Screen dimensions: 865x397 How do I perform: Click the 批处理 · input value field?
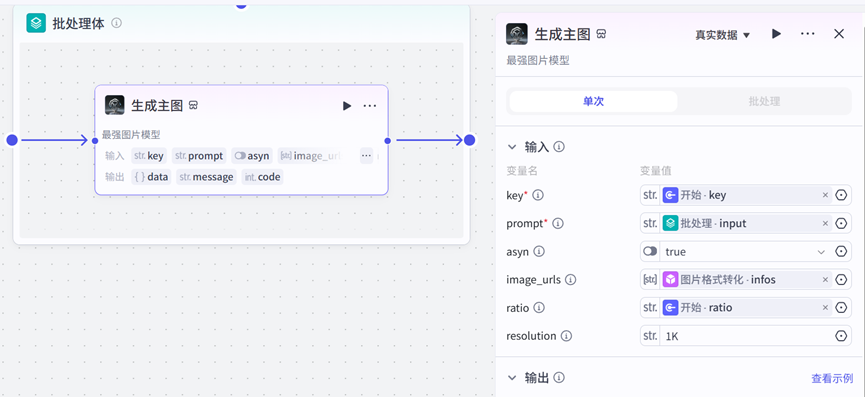(745, 223)
